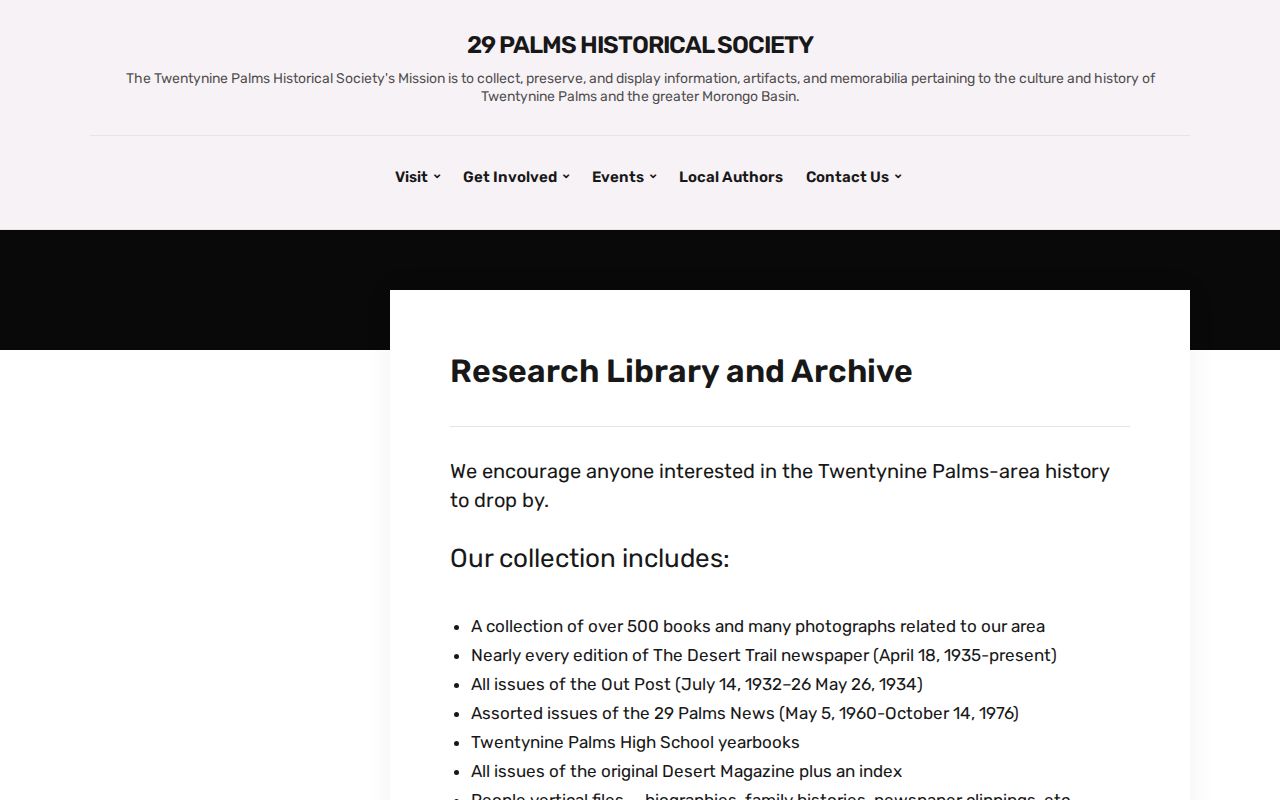
Task: Go to the Local Authors page
Action: (x=731, y=177)
